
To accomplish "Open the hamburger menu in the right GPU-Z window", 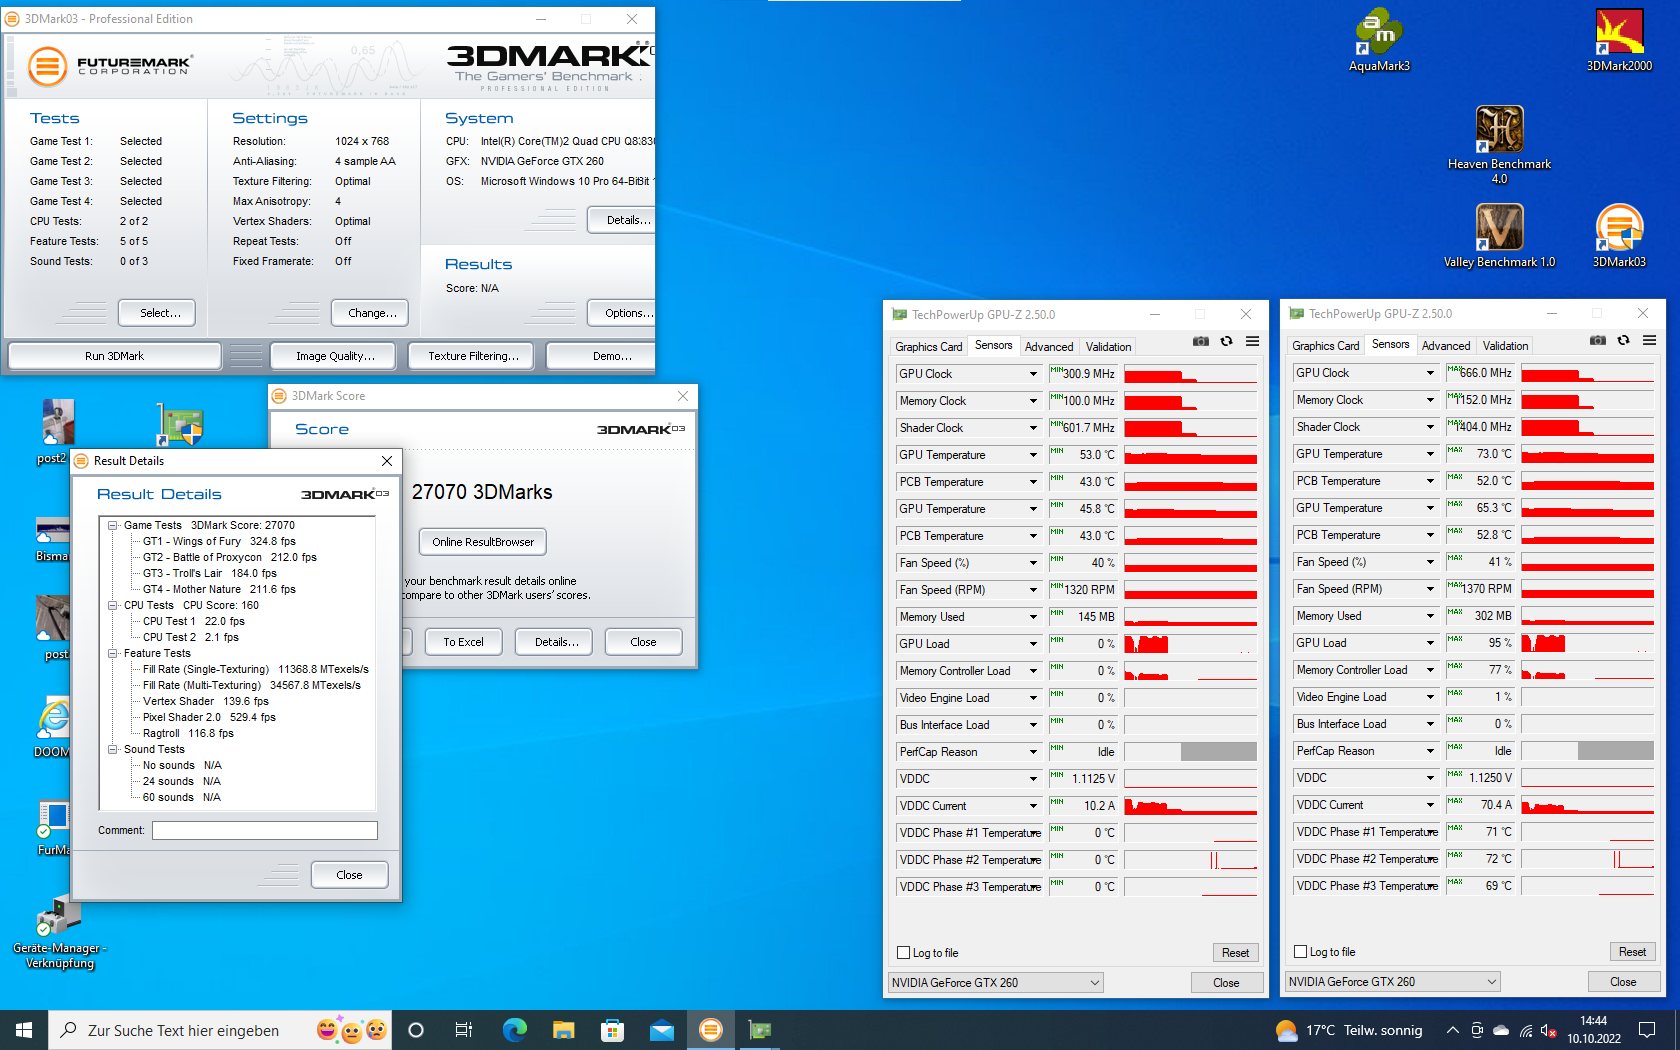I will [x=1649, y=341].
